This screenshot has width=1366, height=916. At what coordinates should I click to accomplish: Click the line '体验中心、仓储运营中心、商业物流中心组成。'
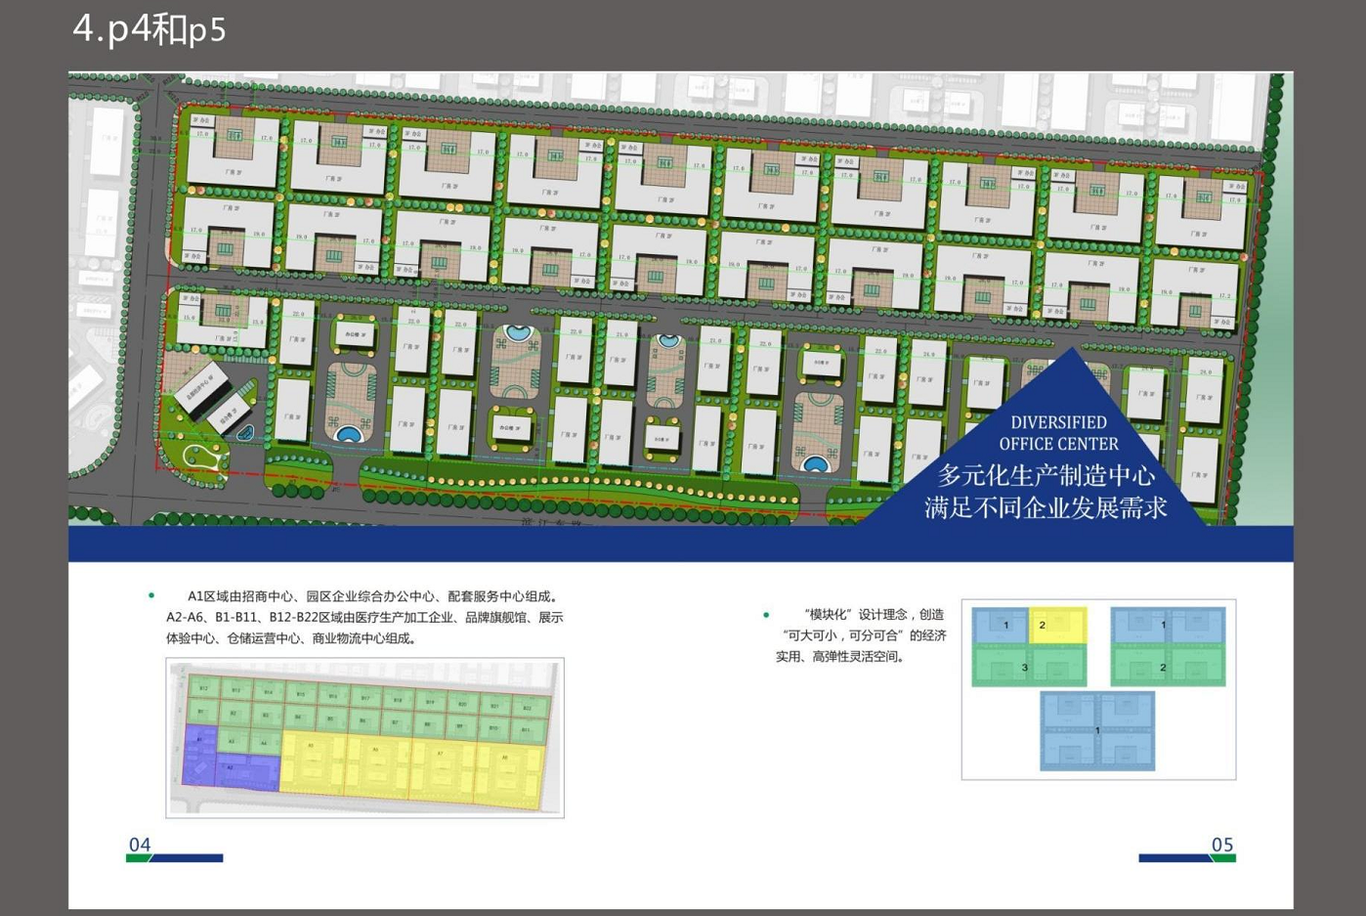292,639
